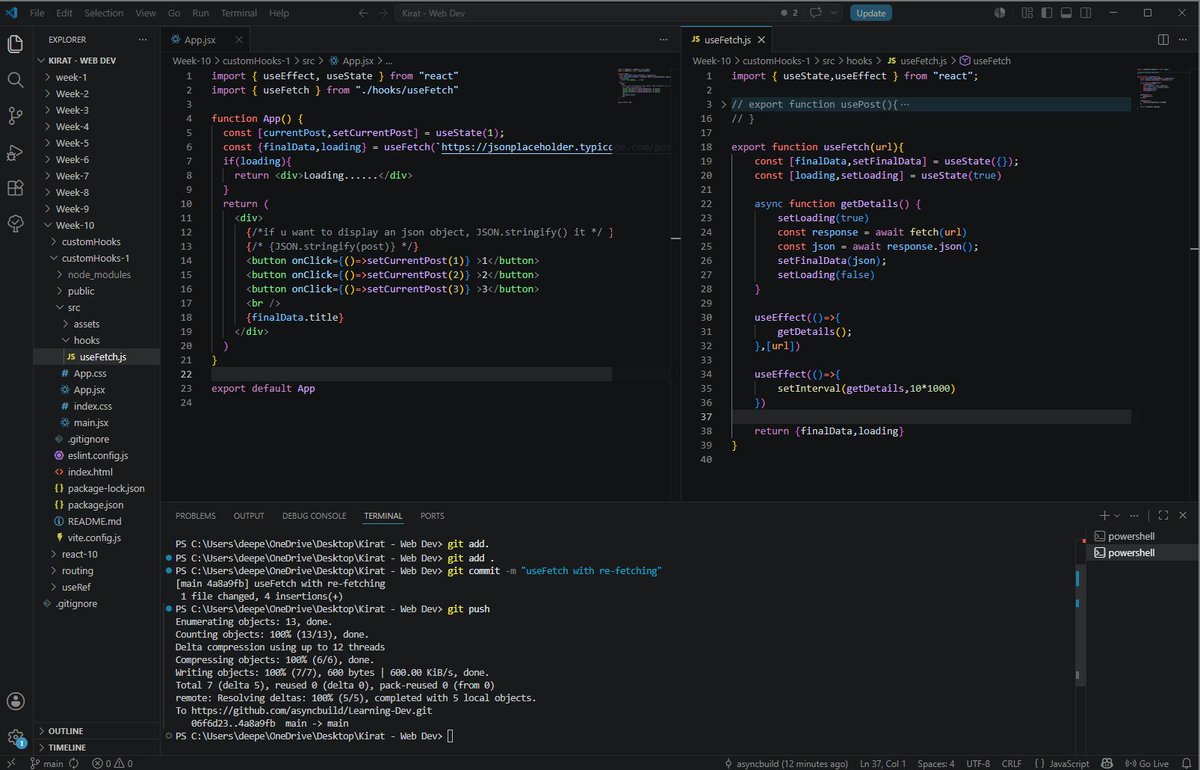This screenshot has height=770, width=1200.
Task: Open the Accounts icon in activity bar
Action: pyautogui.click(x=15, y=701)
